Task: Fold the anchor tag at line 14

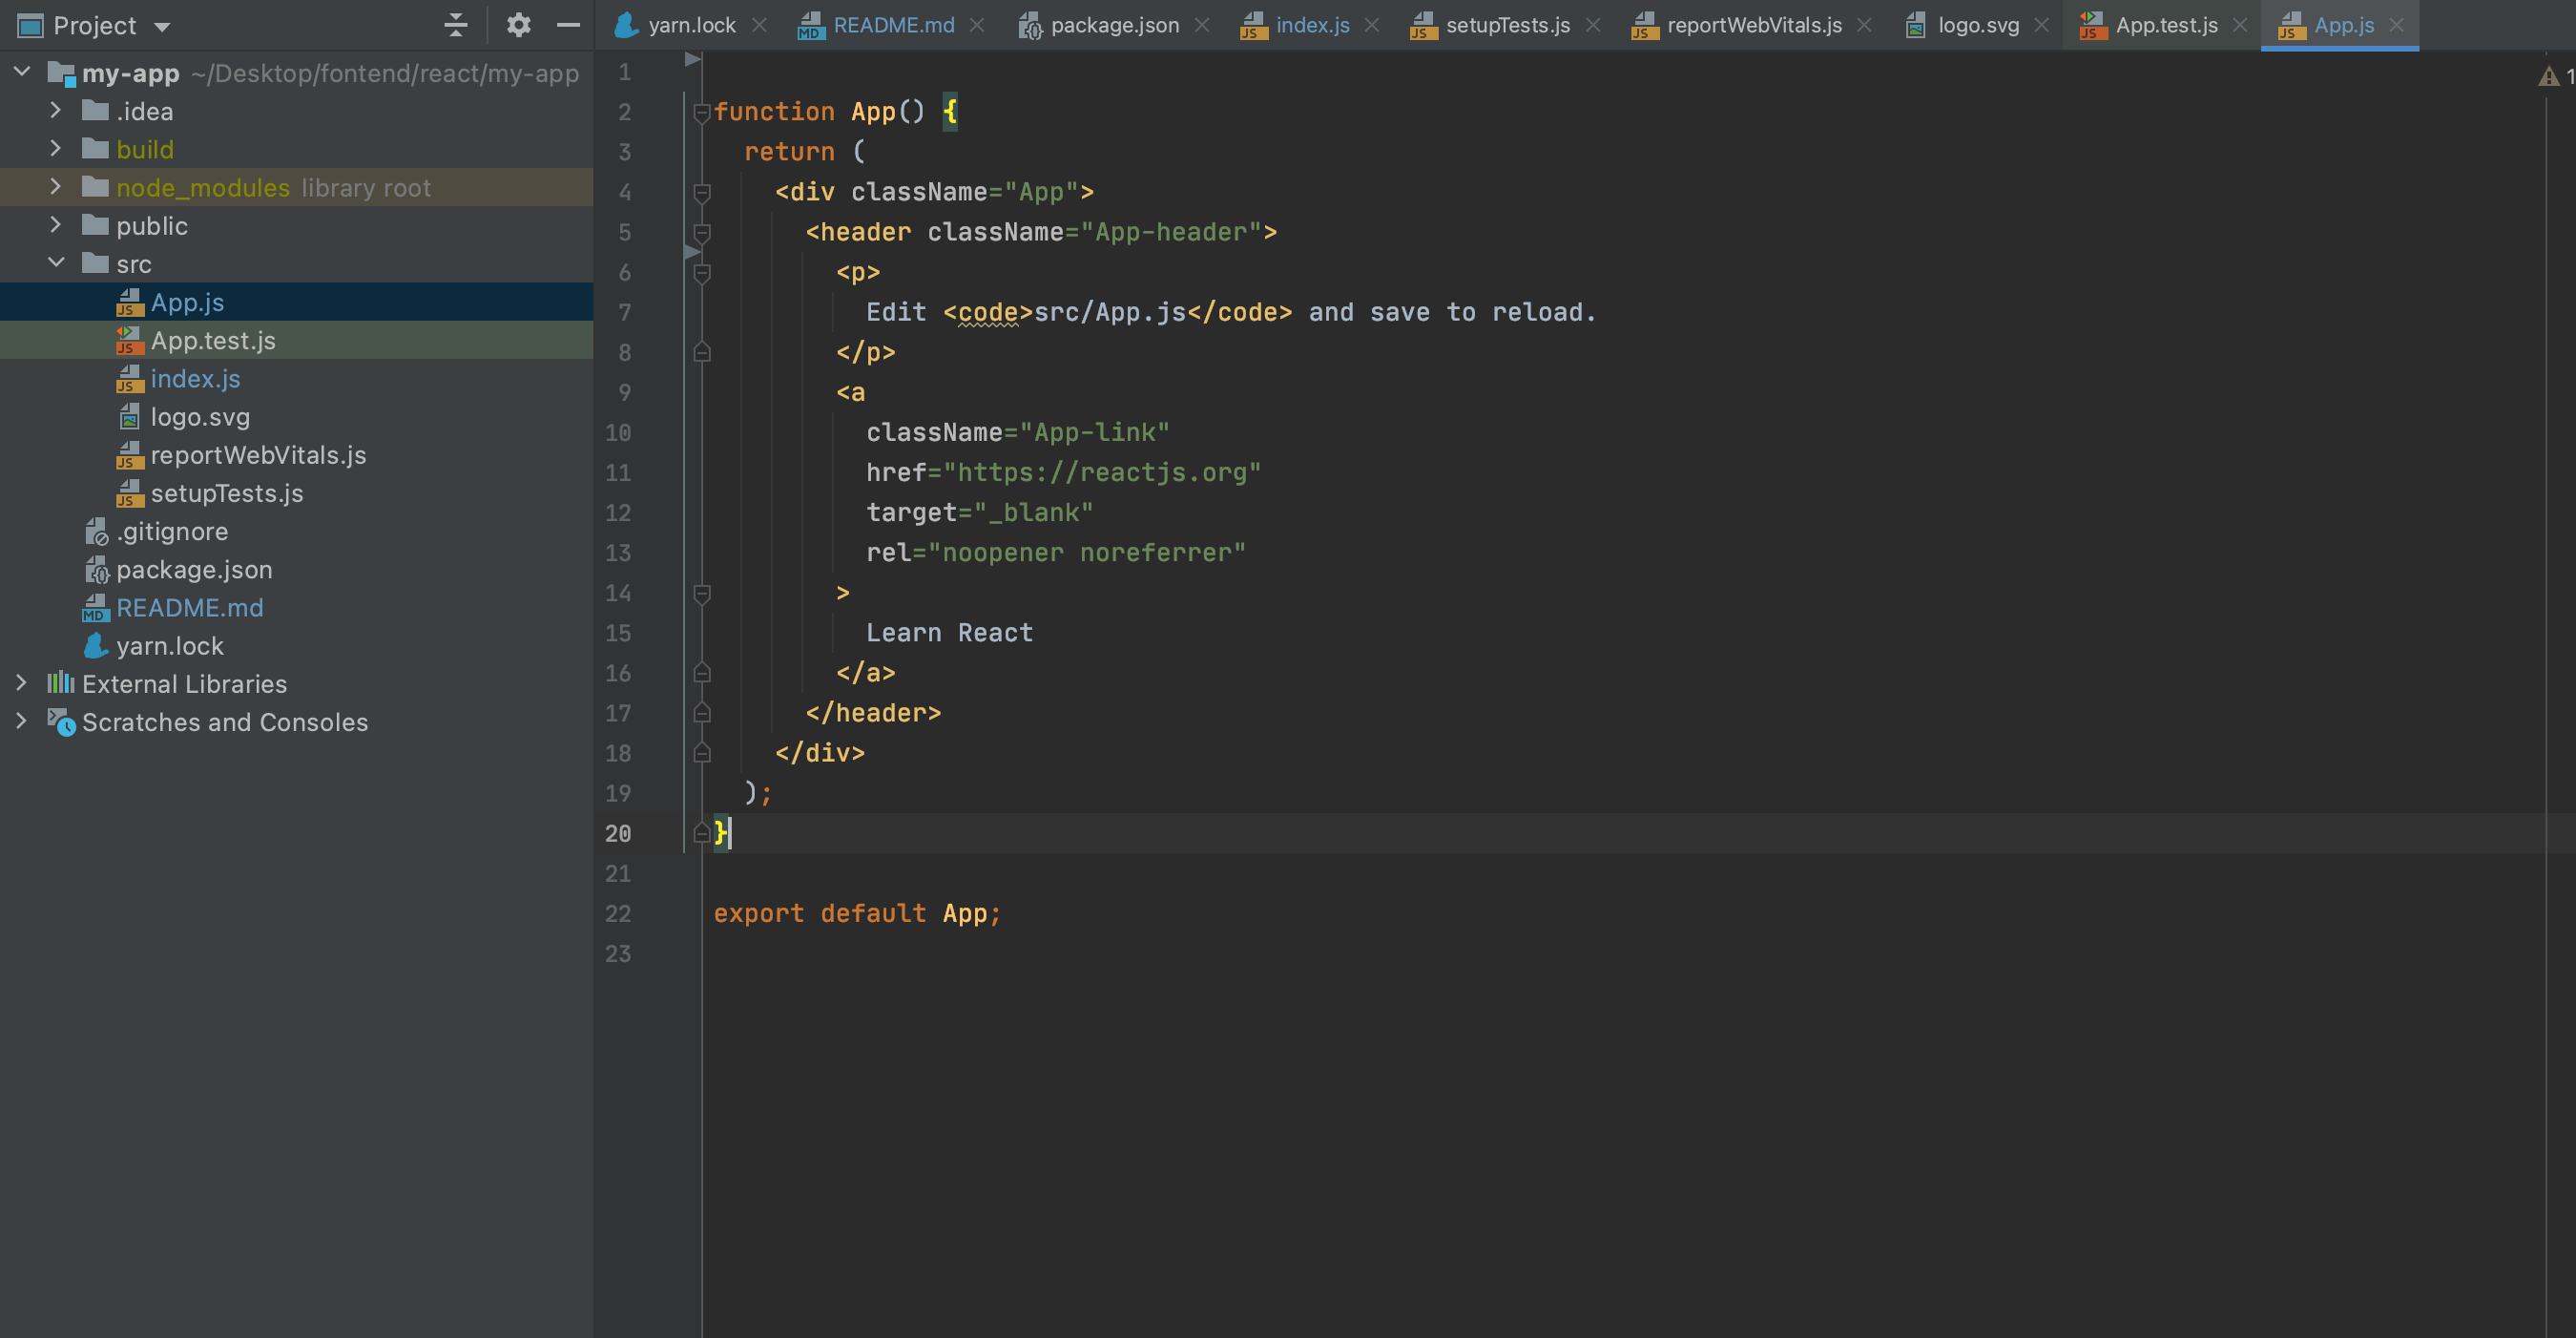Action: click(702, 593)
